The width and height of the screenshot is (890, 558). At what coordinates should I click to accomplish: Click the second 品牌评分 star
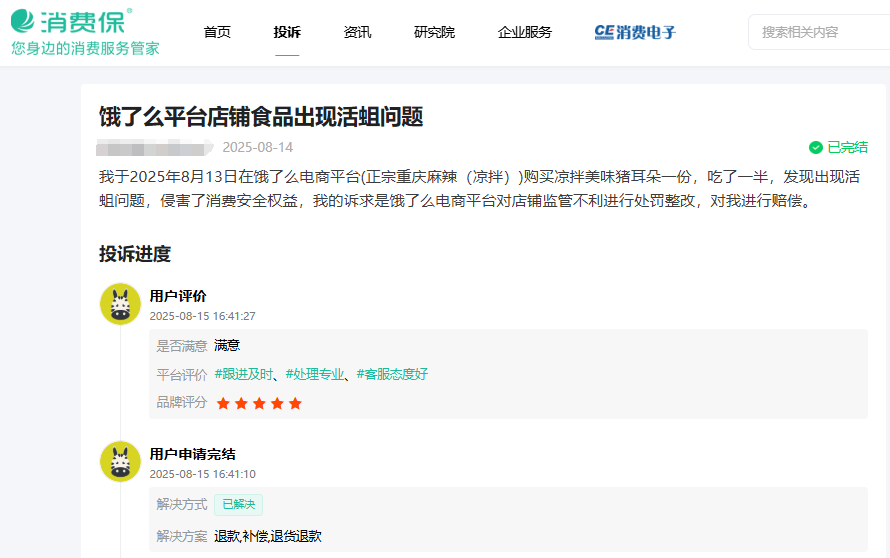coord(241,404)
